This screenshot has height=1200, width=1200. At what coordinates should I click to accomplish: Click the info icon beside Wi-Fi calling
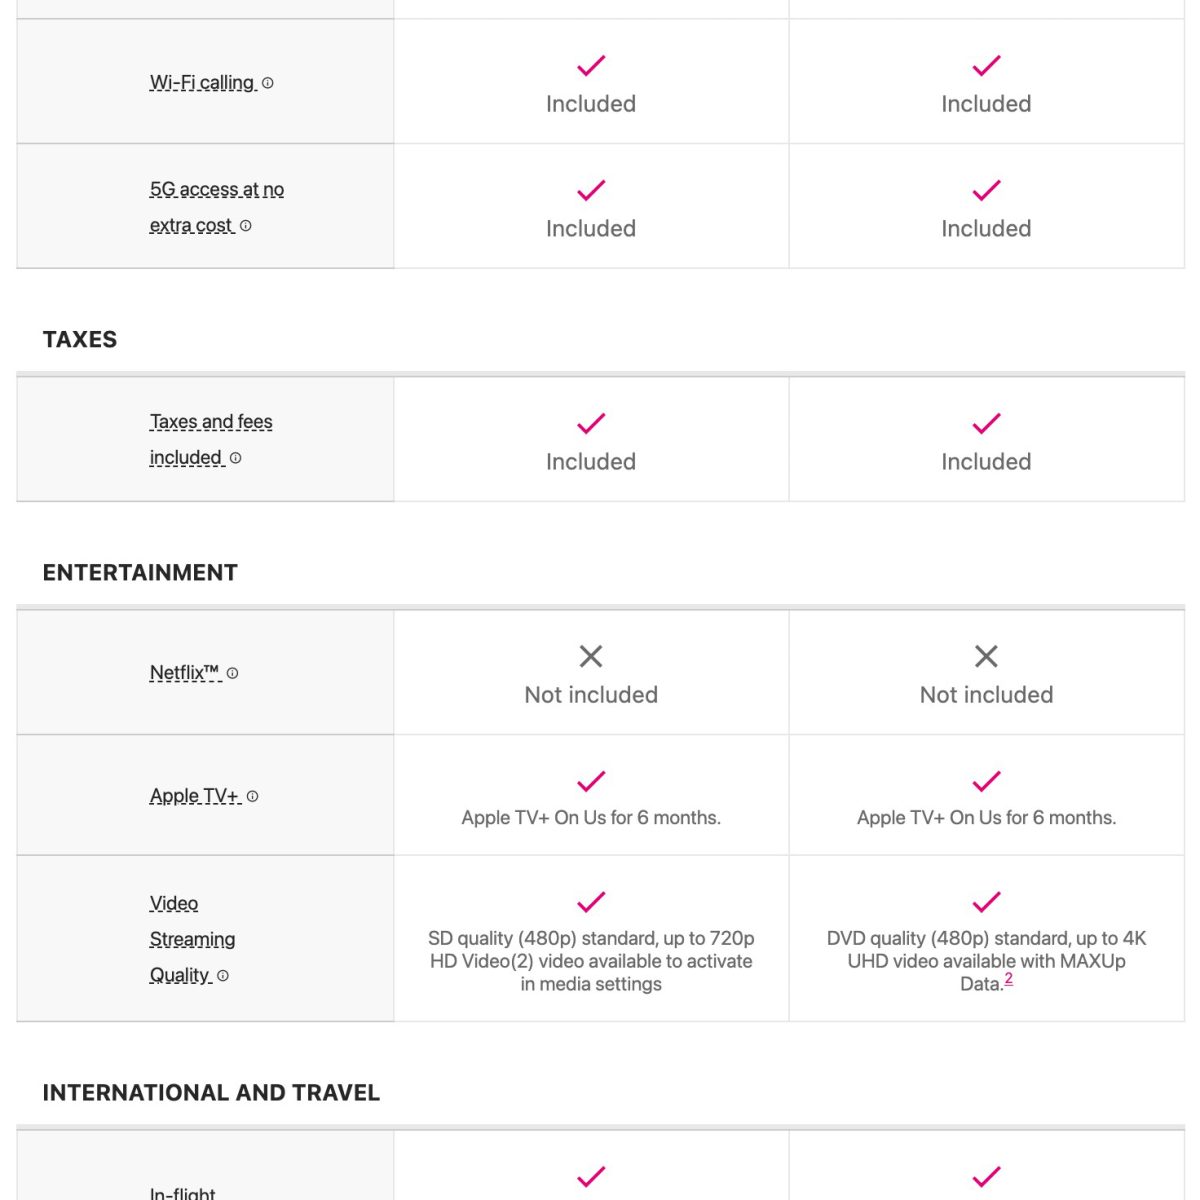tap(268, 84)
